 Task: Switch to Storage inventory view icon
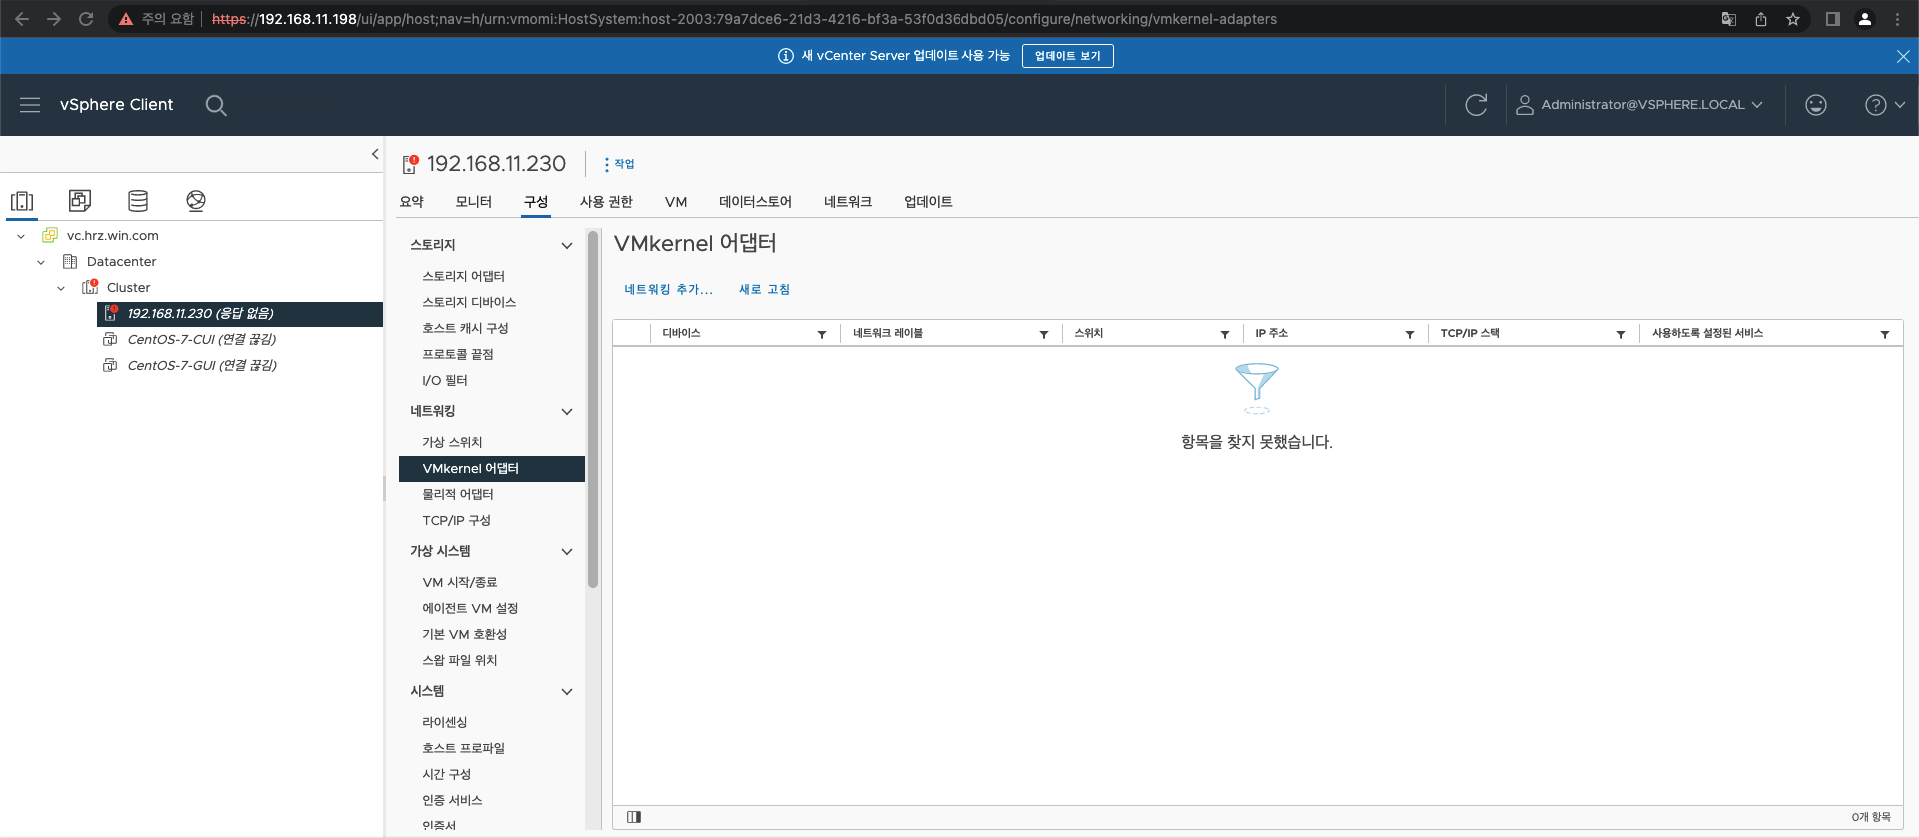pos(138,201)
